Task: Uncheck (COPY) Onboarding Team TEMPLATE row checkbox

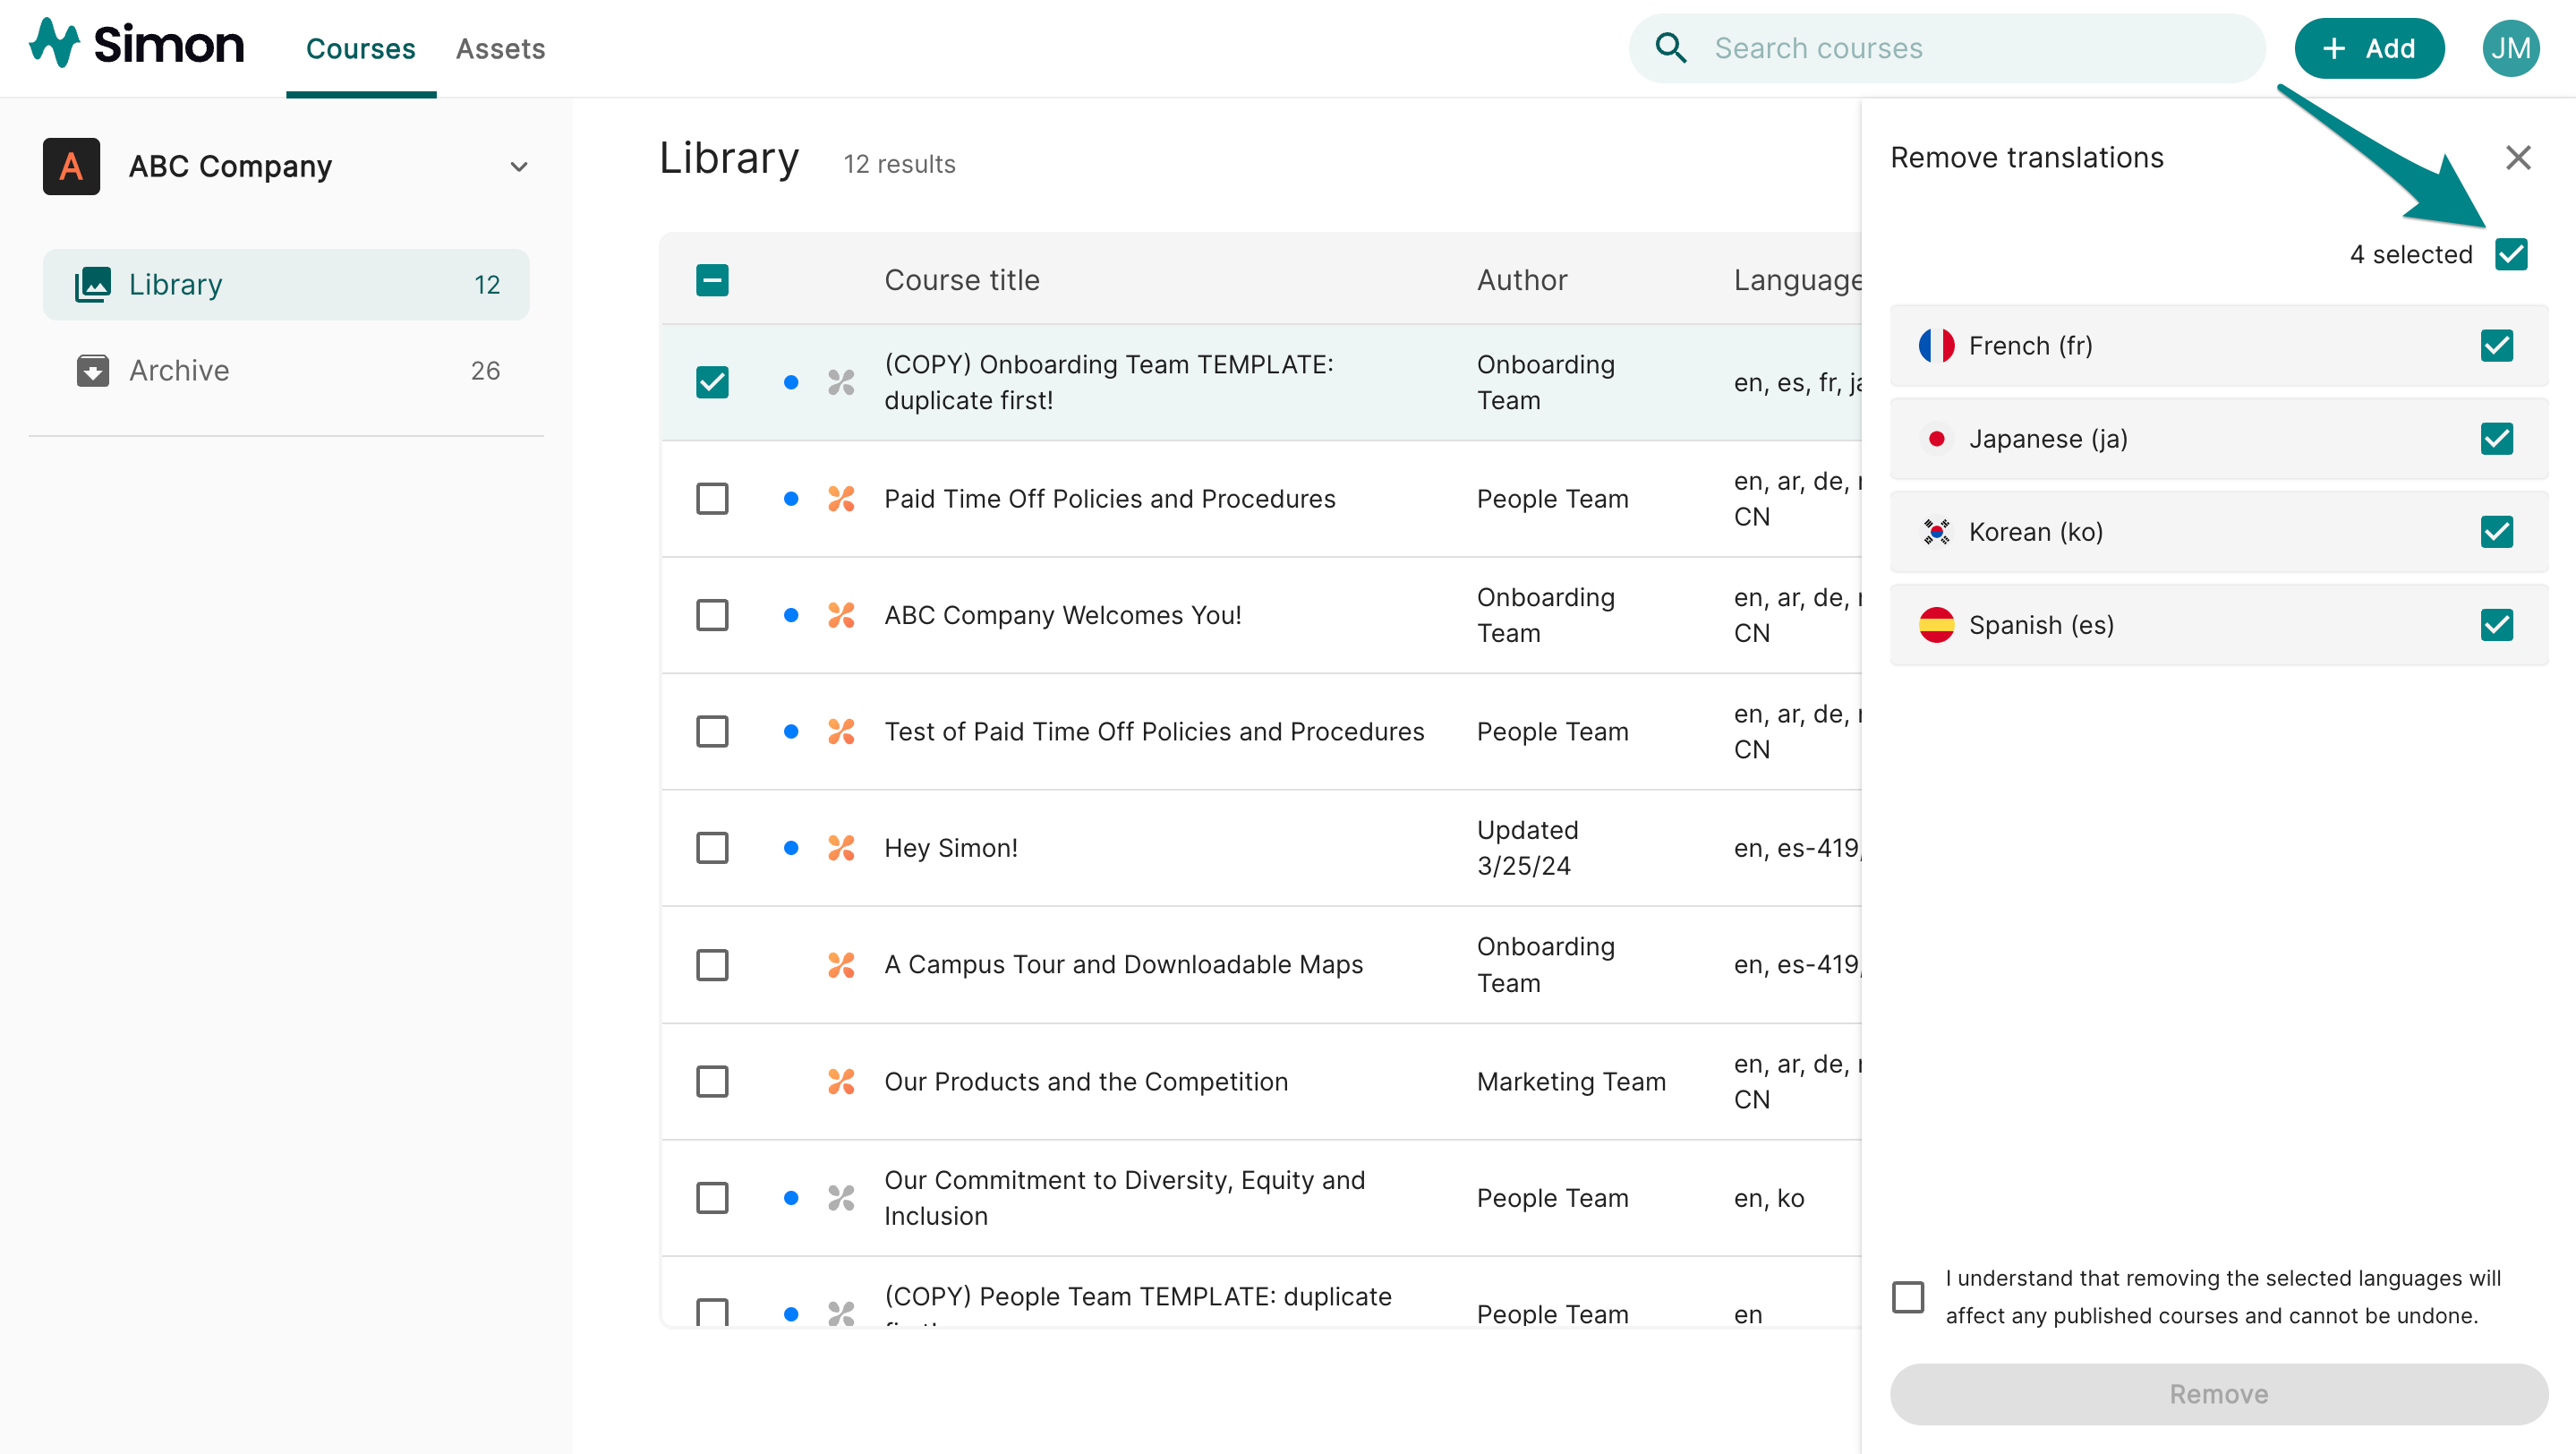Action: tap(712, 381)
